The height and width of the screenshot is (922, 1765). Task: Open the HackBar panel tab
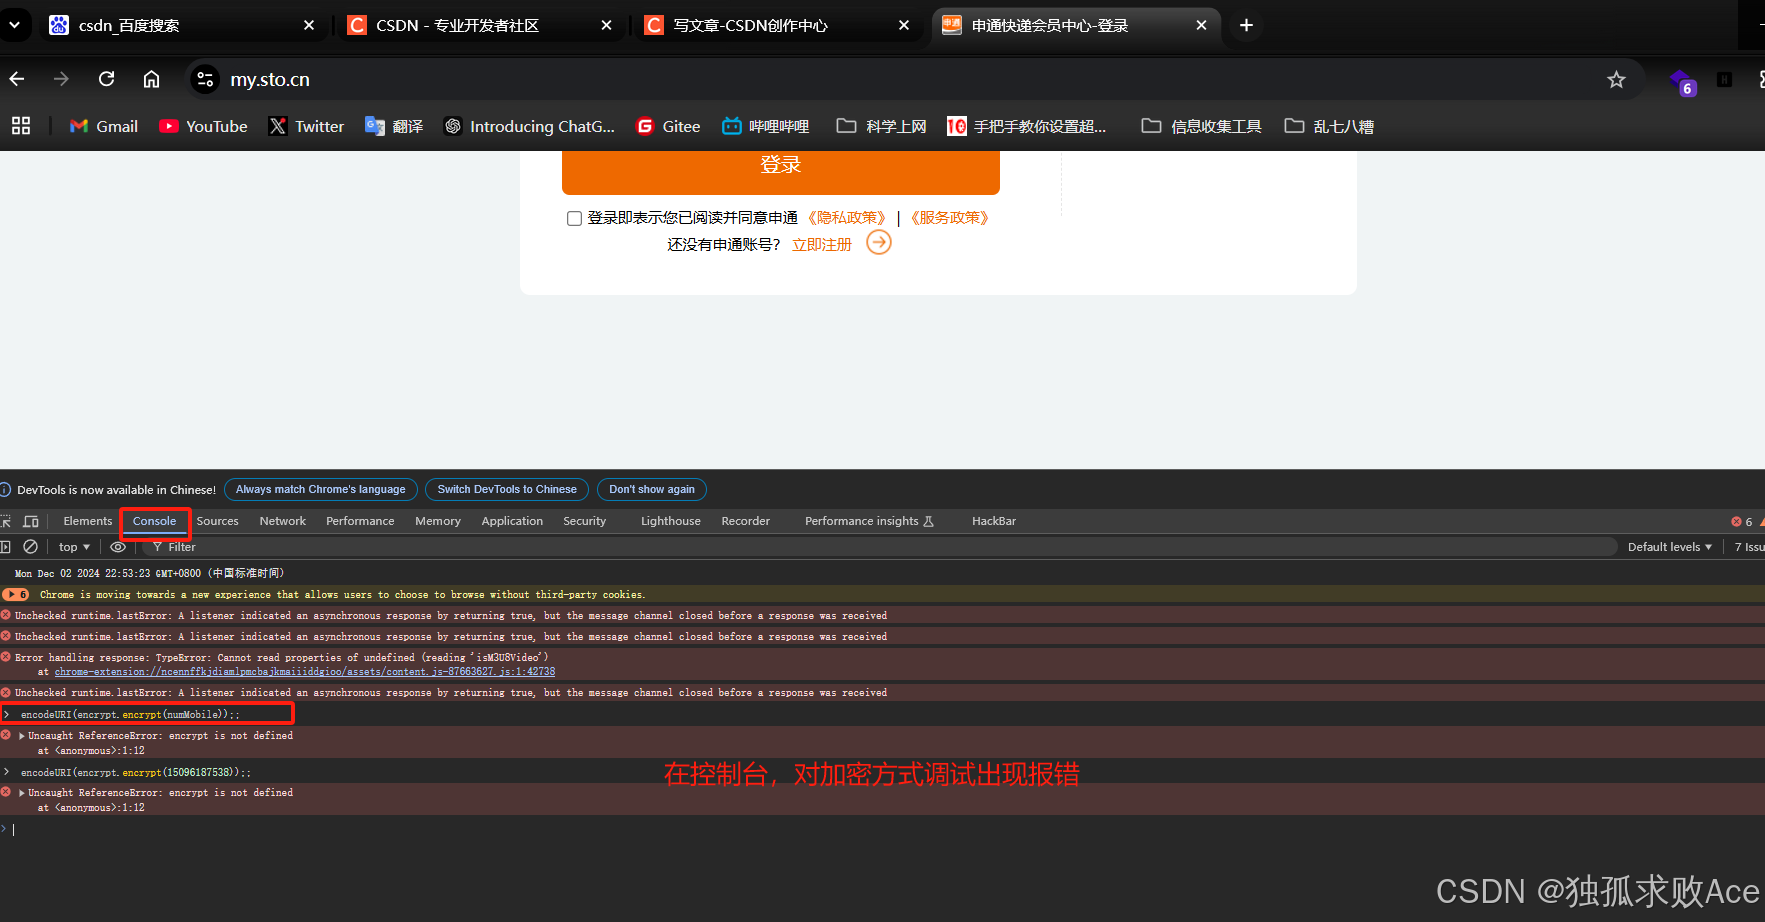pos(993,521)
